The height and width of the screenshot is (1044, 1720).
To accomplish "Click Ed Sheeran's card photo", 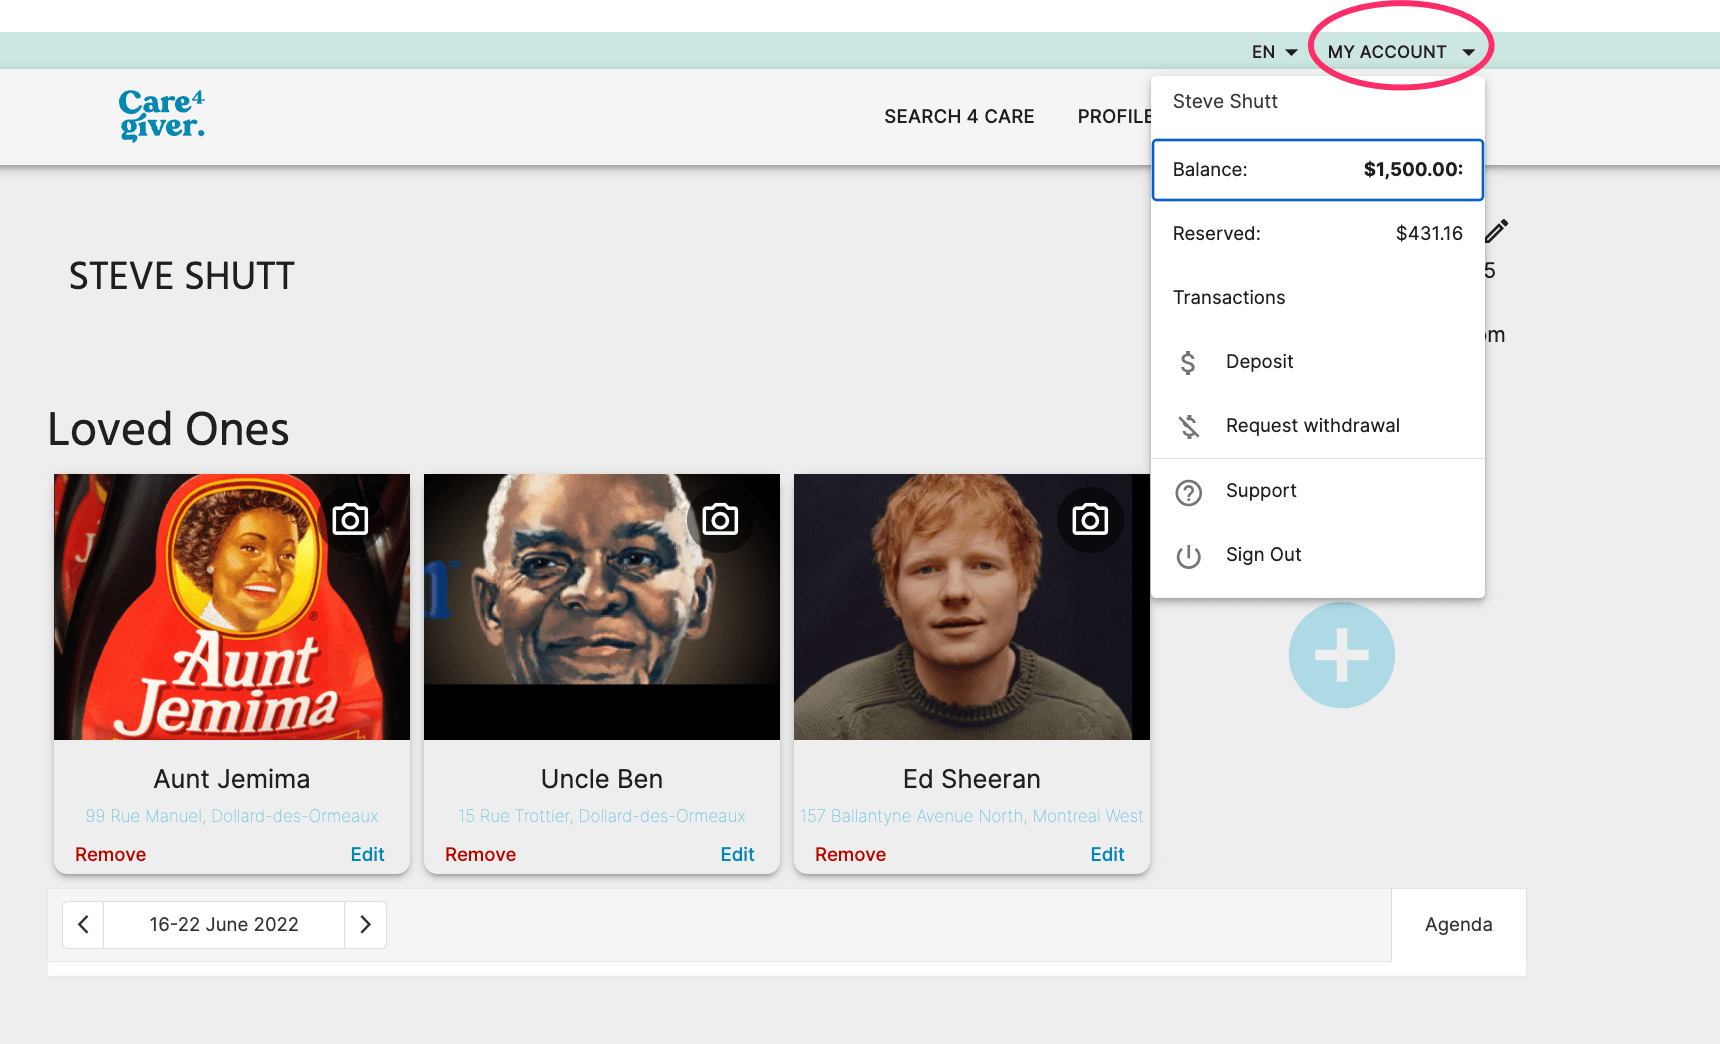I will click(x=972, y=607).
